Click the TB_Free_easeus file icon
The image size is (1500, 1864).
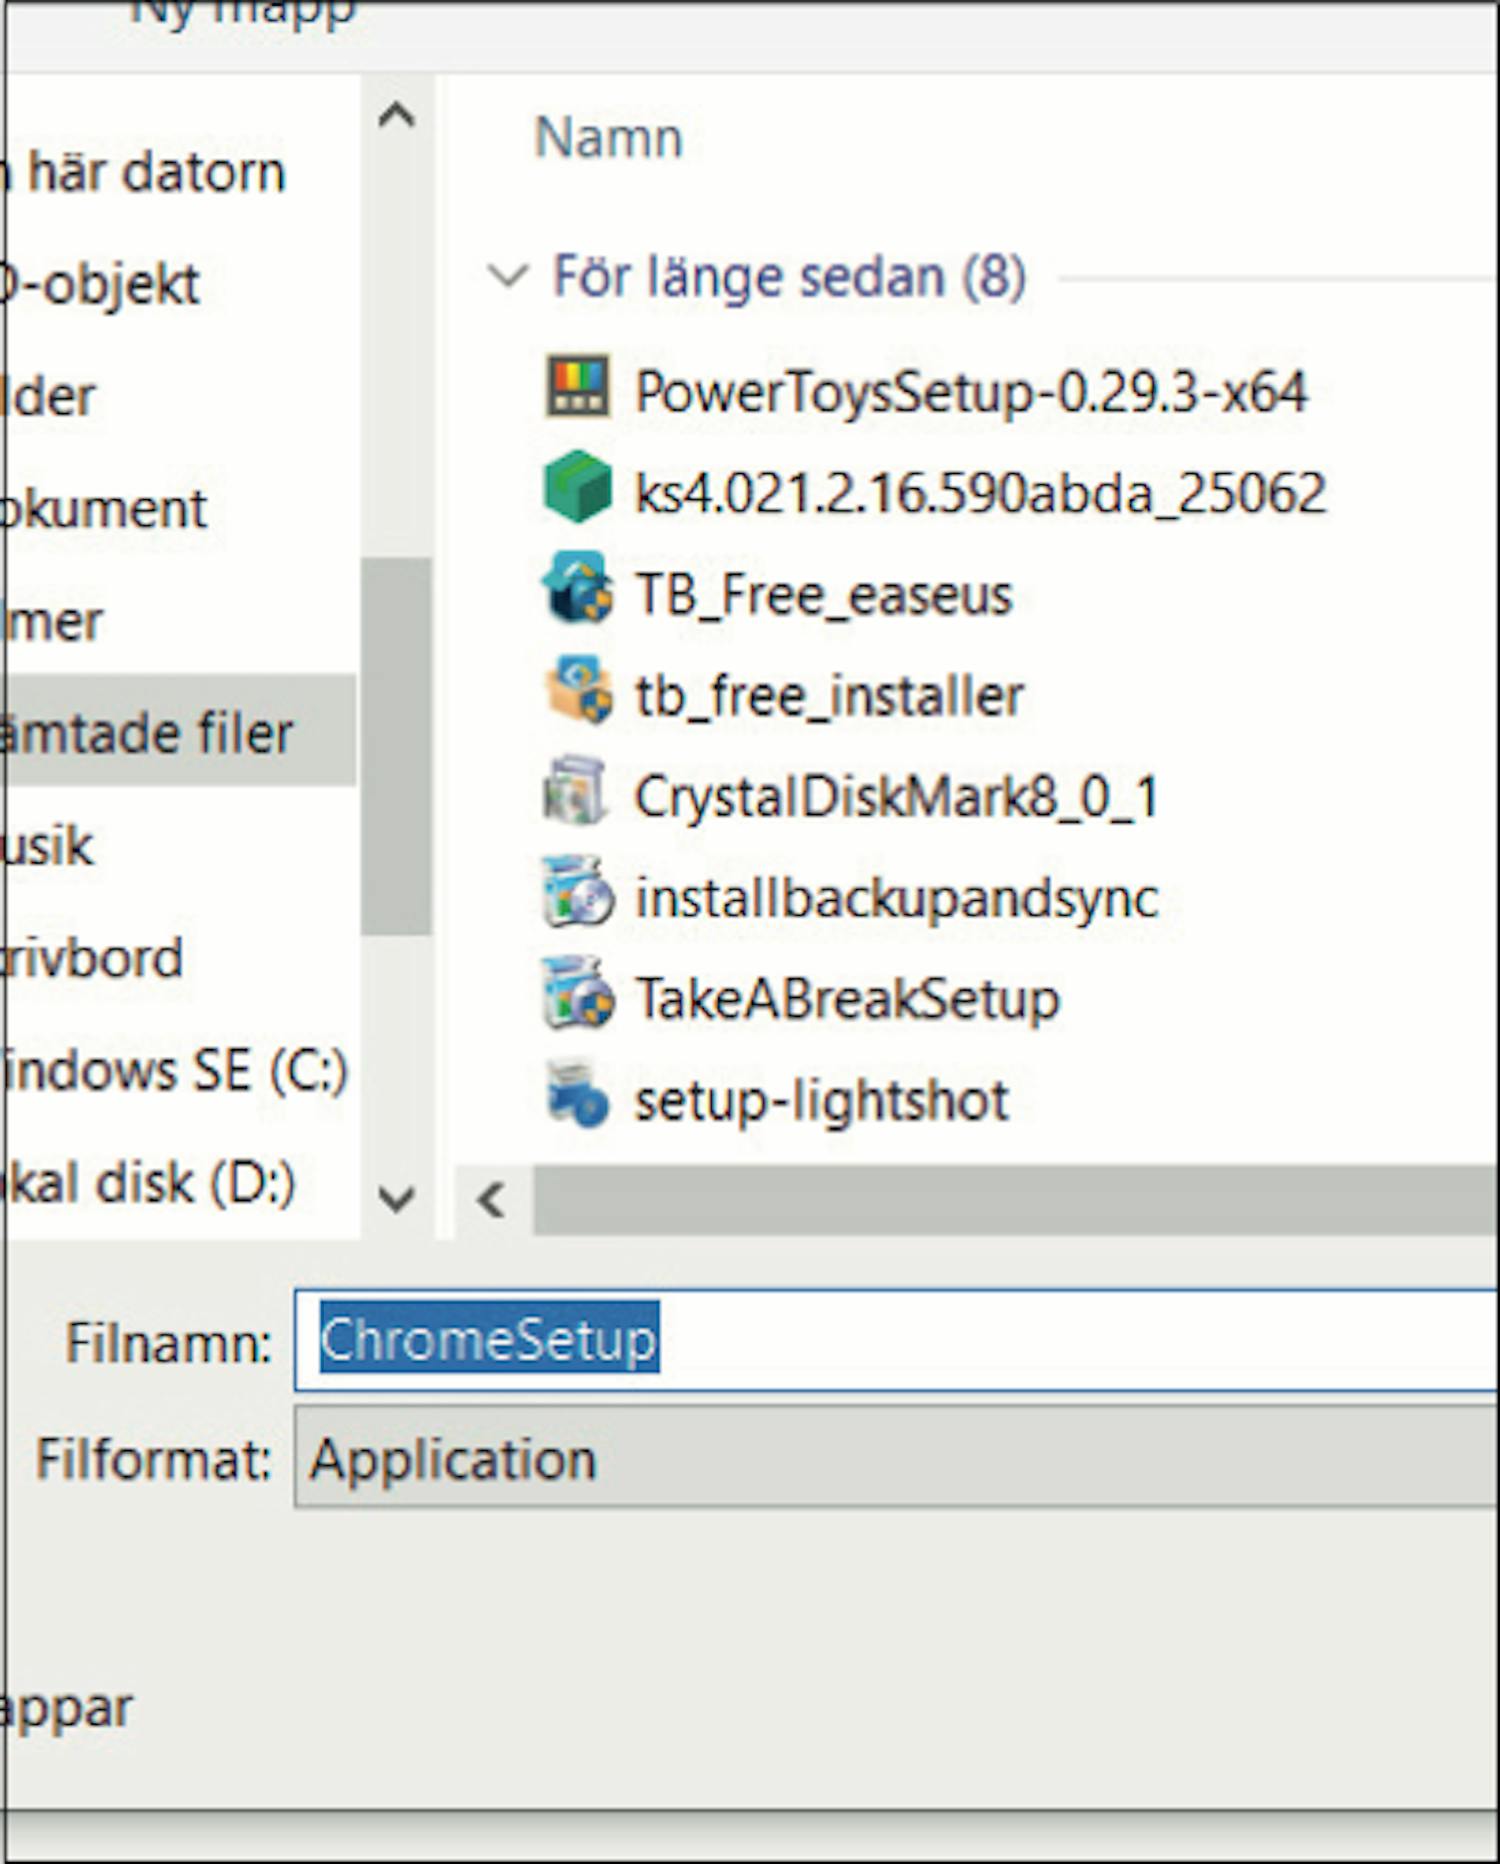[x=577, y=588]
